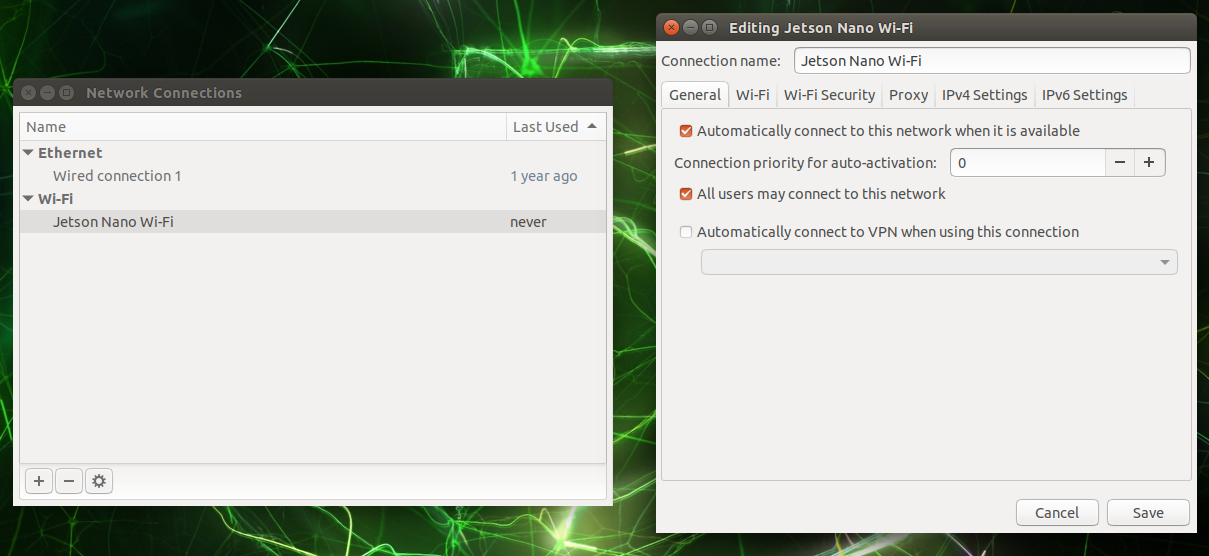Decrease connection priority with minus stepper
The height and width of the screenshot is (556, 1209).
1120,162
